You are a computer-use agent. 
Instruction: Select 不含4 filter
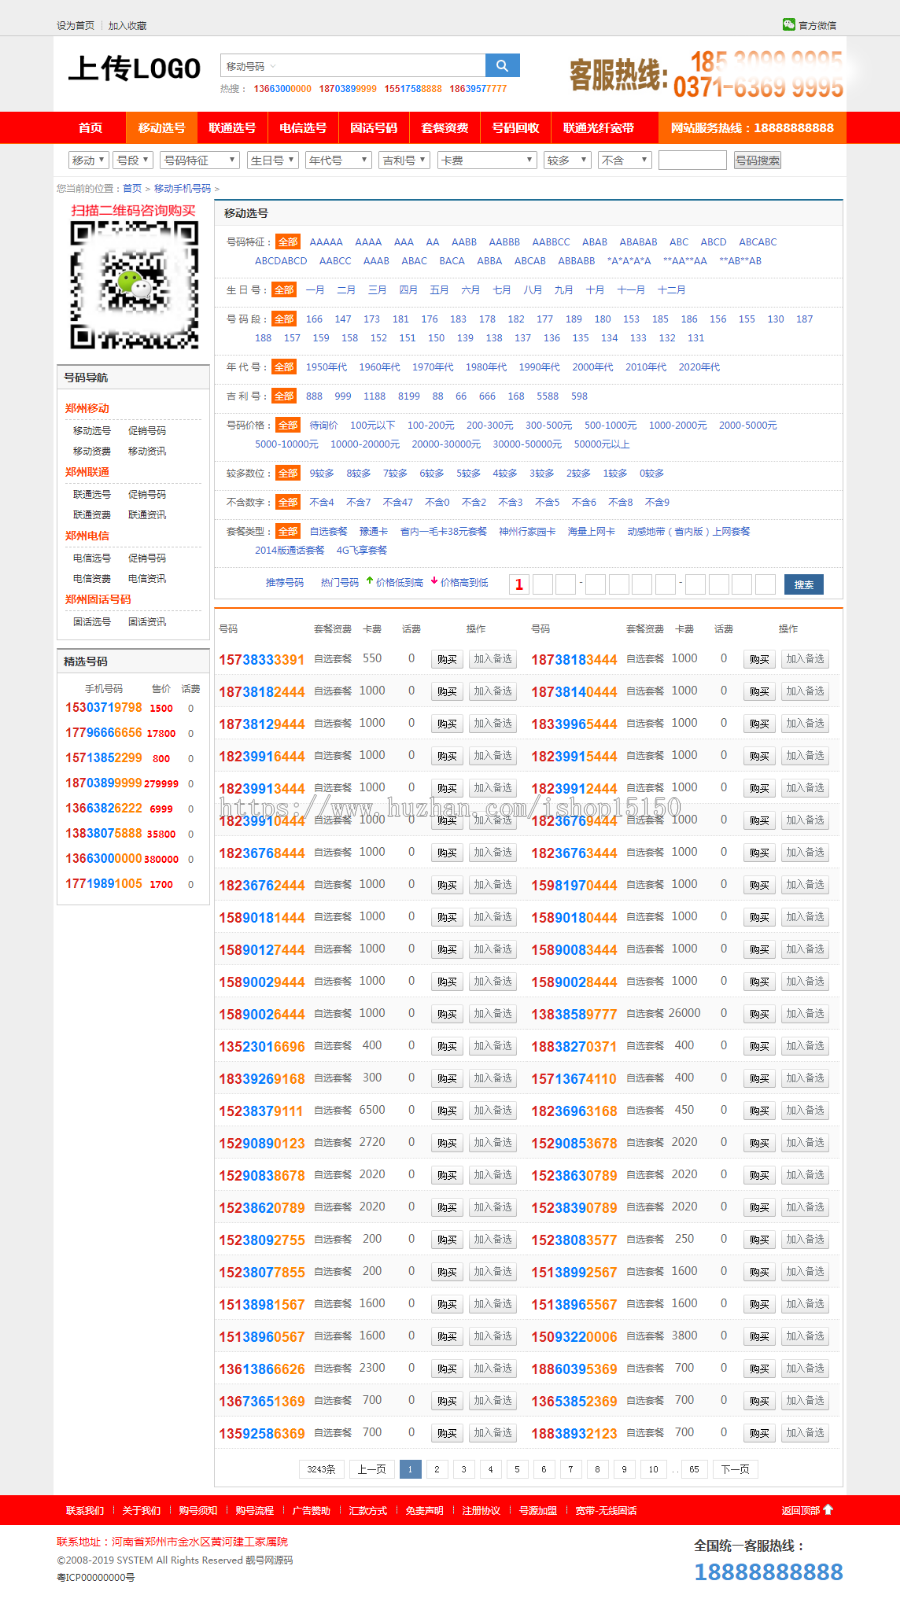pos(322,502)
